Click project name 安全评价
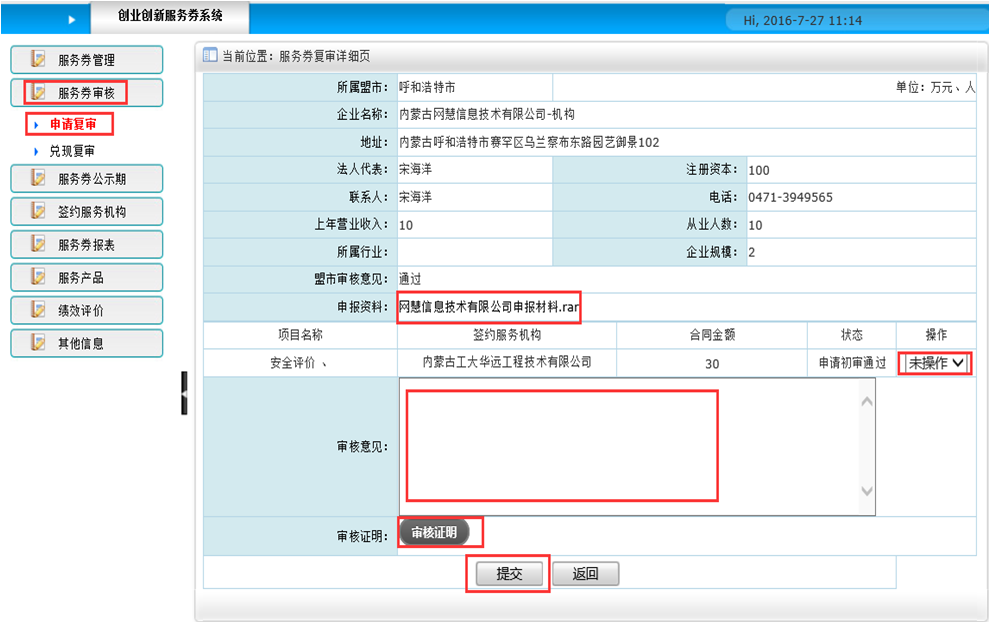Viewport: 990px width, 623px height. pyautogui.click(x=292, y=363)
